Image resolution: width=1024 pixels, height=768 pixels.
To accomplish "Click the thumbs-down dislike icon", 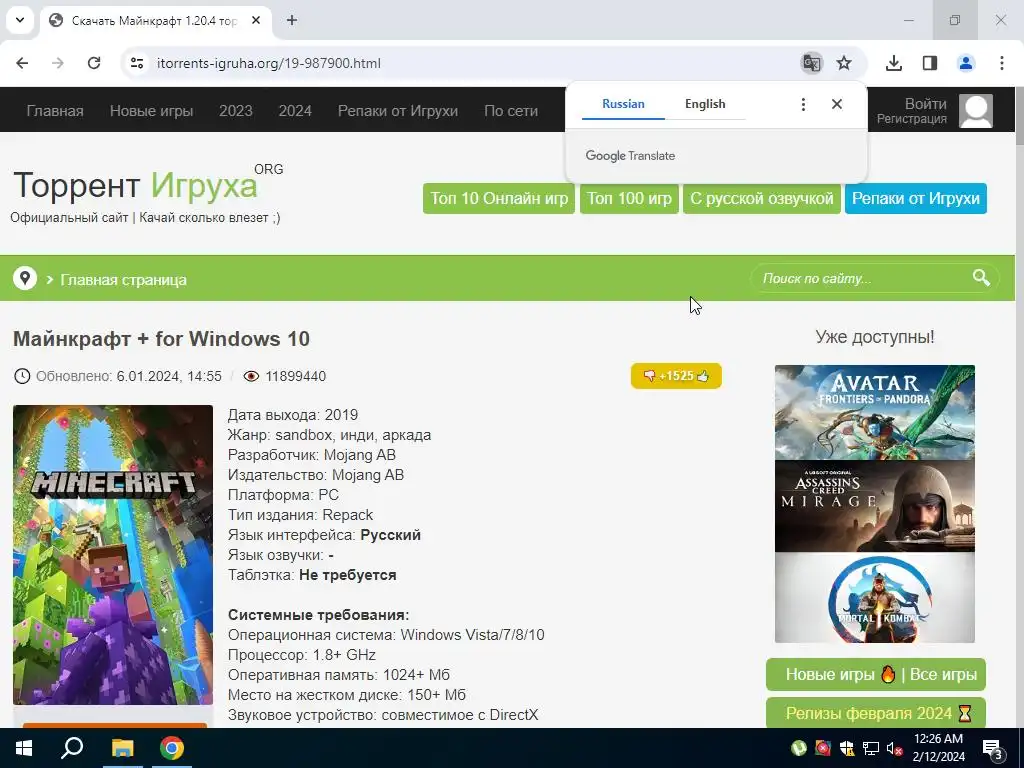I will coord(649,376).
